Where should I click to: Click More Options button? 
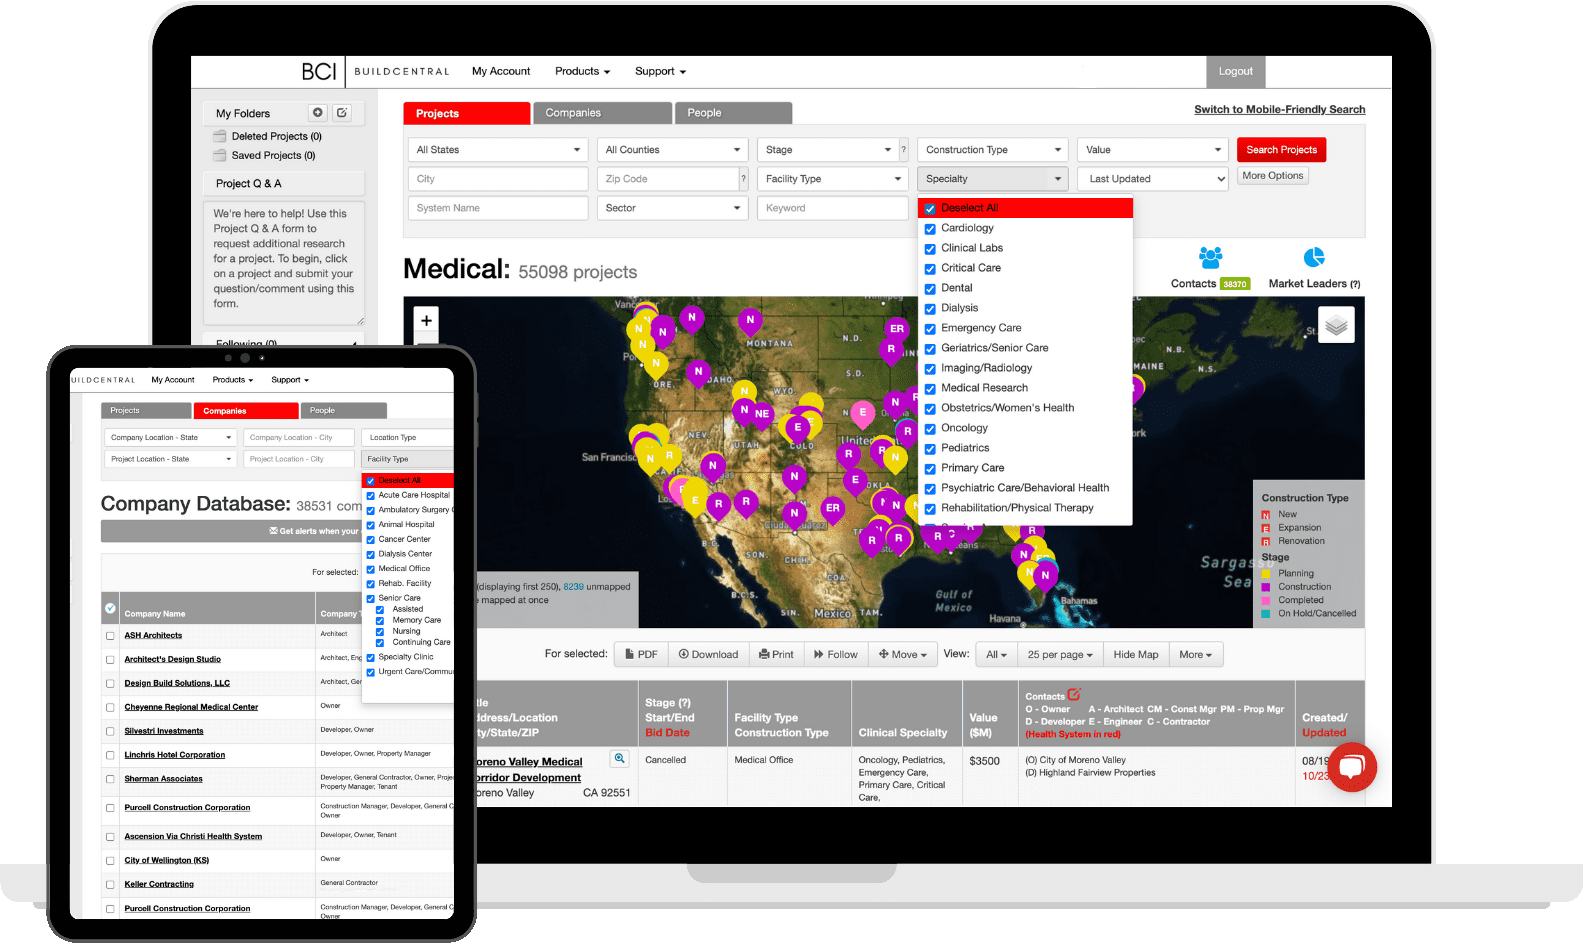pos(1273,176)
